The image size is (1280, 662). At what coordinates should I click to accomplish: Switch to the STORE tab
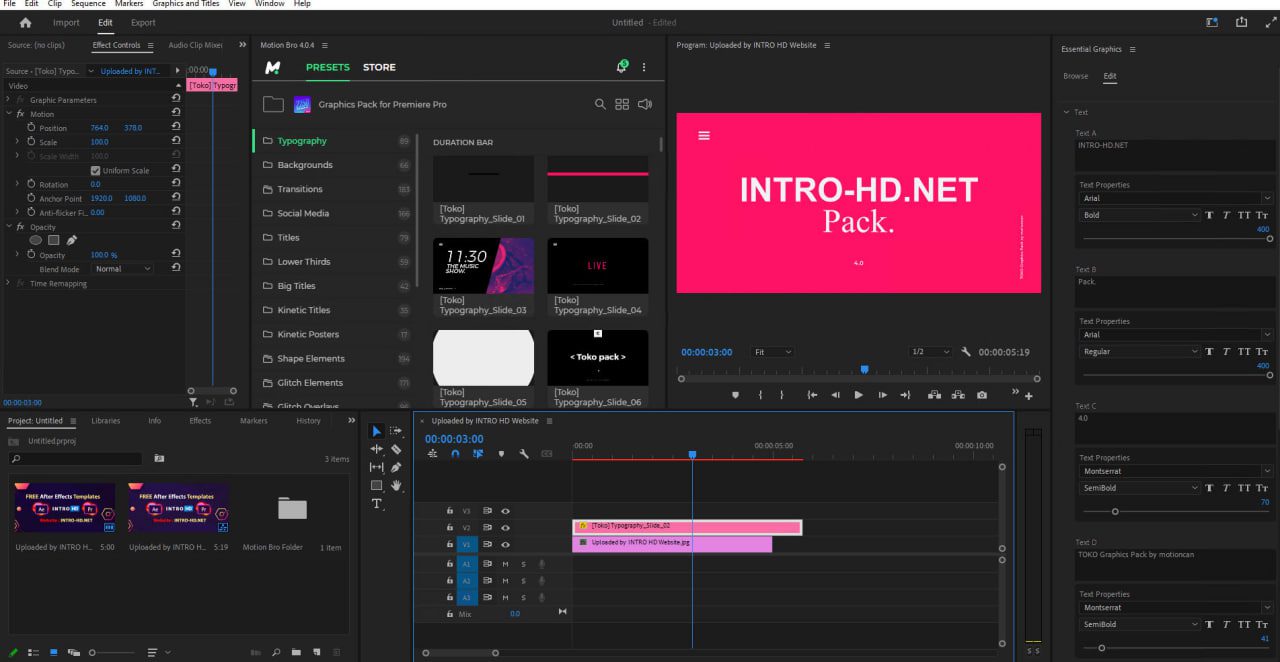point(379,67)
